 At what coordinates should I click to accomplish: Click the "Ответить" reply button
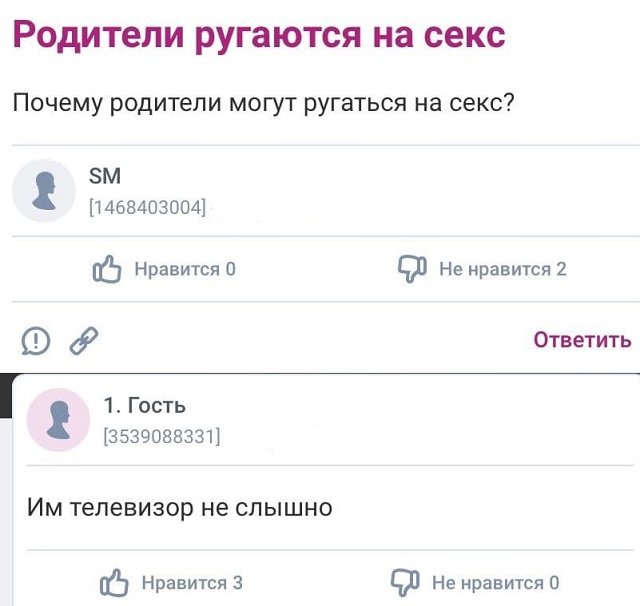[582, 340]
